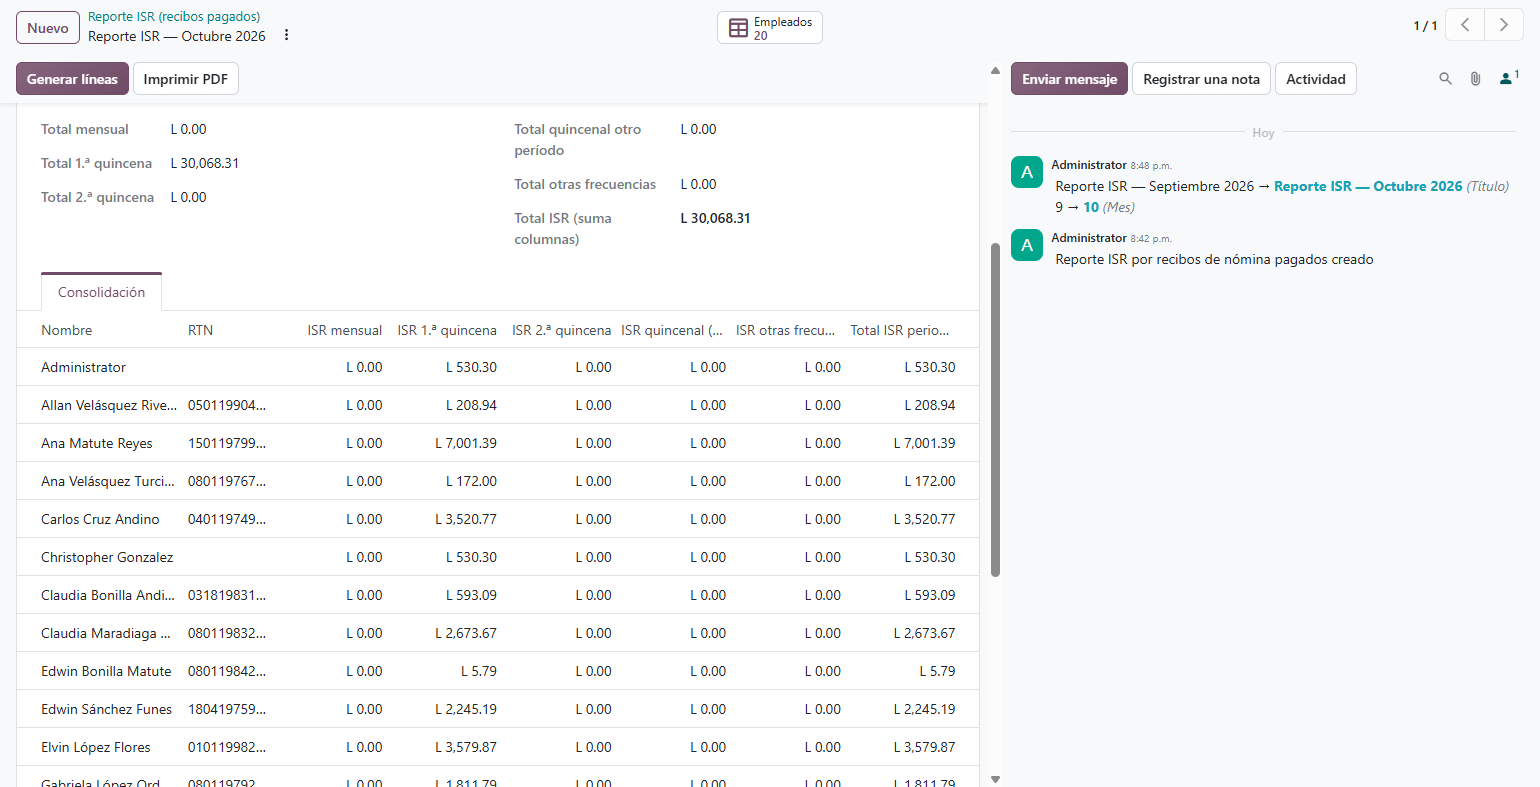The width and height of the screenshot is (1540, 787).
Task: Click Generar líneas button
Action: tap(72, 79)
